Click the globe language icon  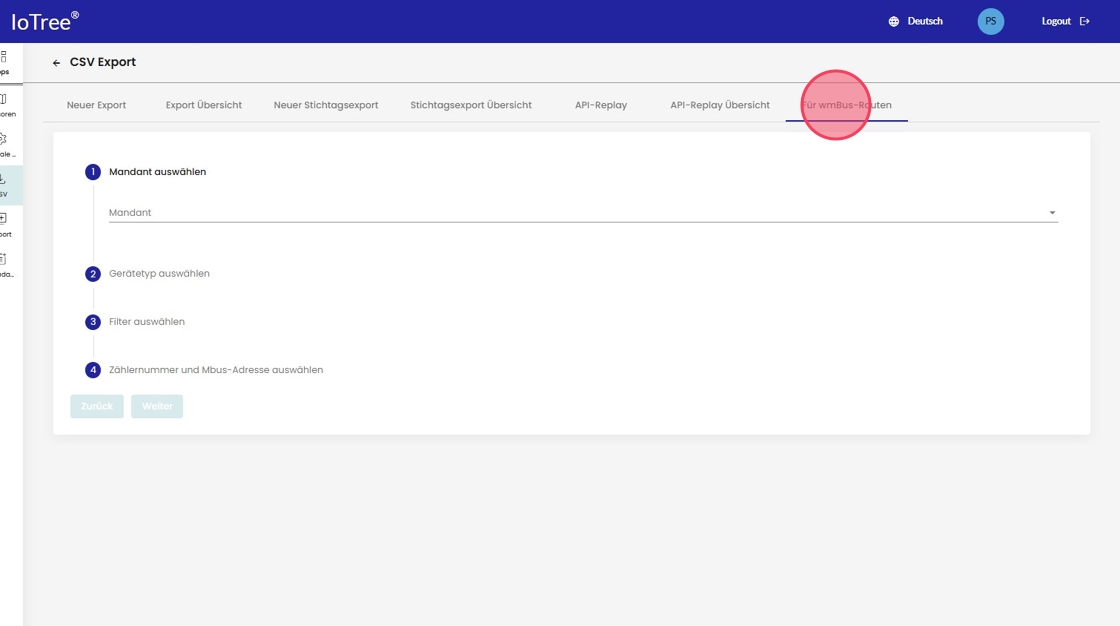click(894, 21)
